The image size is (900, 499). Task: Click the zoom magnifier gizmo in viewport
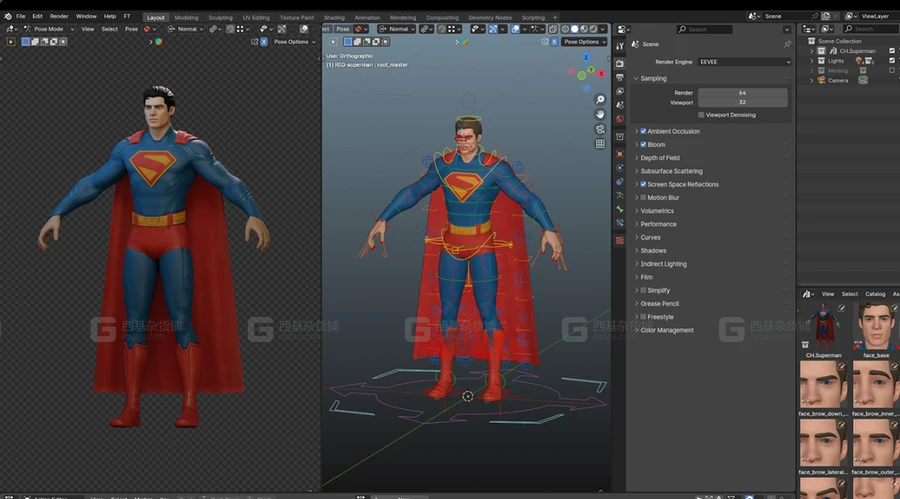coord(600,100)
